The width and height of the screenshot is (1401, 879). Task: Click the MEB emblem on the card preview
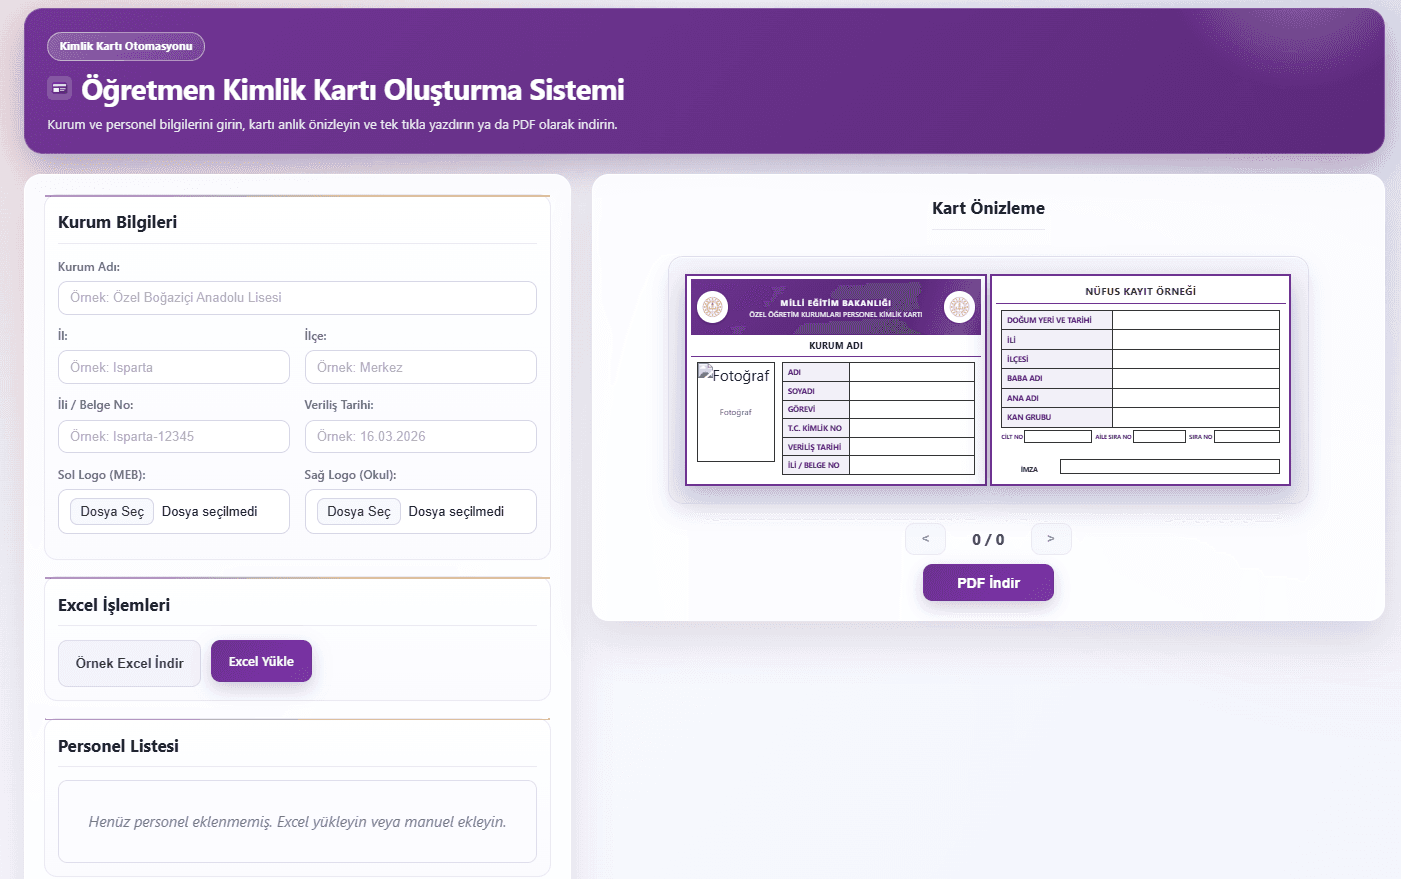712,307
